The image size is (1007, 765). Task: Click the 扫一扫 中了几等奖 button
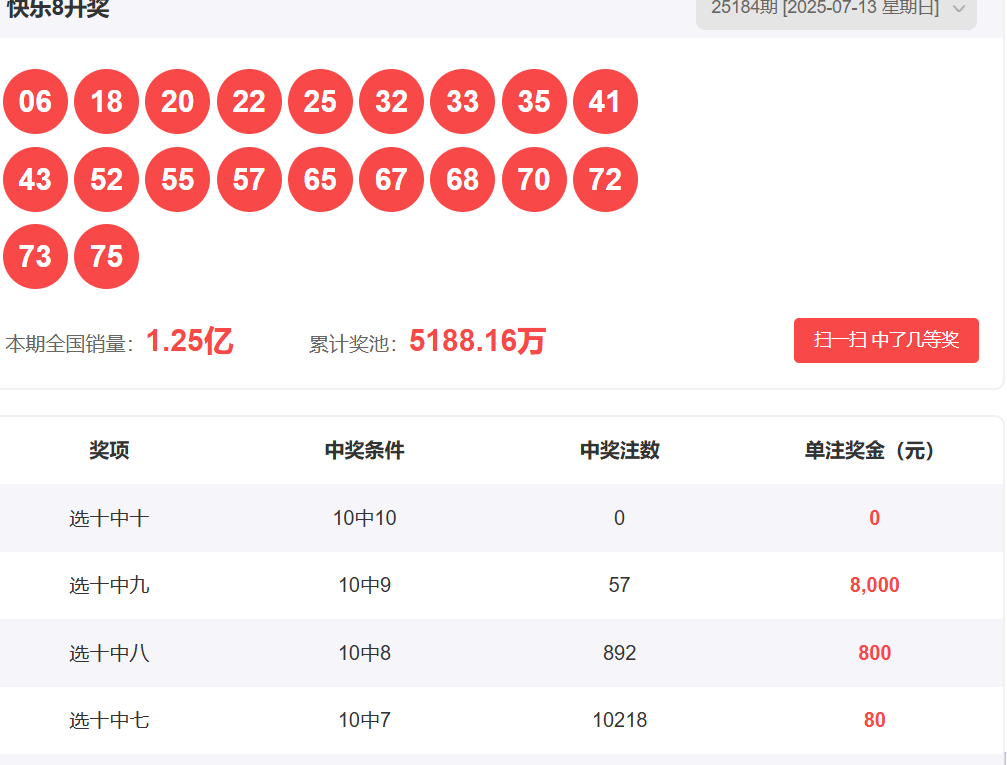[886, 340]
